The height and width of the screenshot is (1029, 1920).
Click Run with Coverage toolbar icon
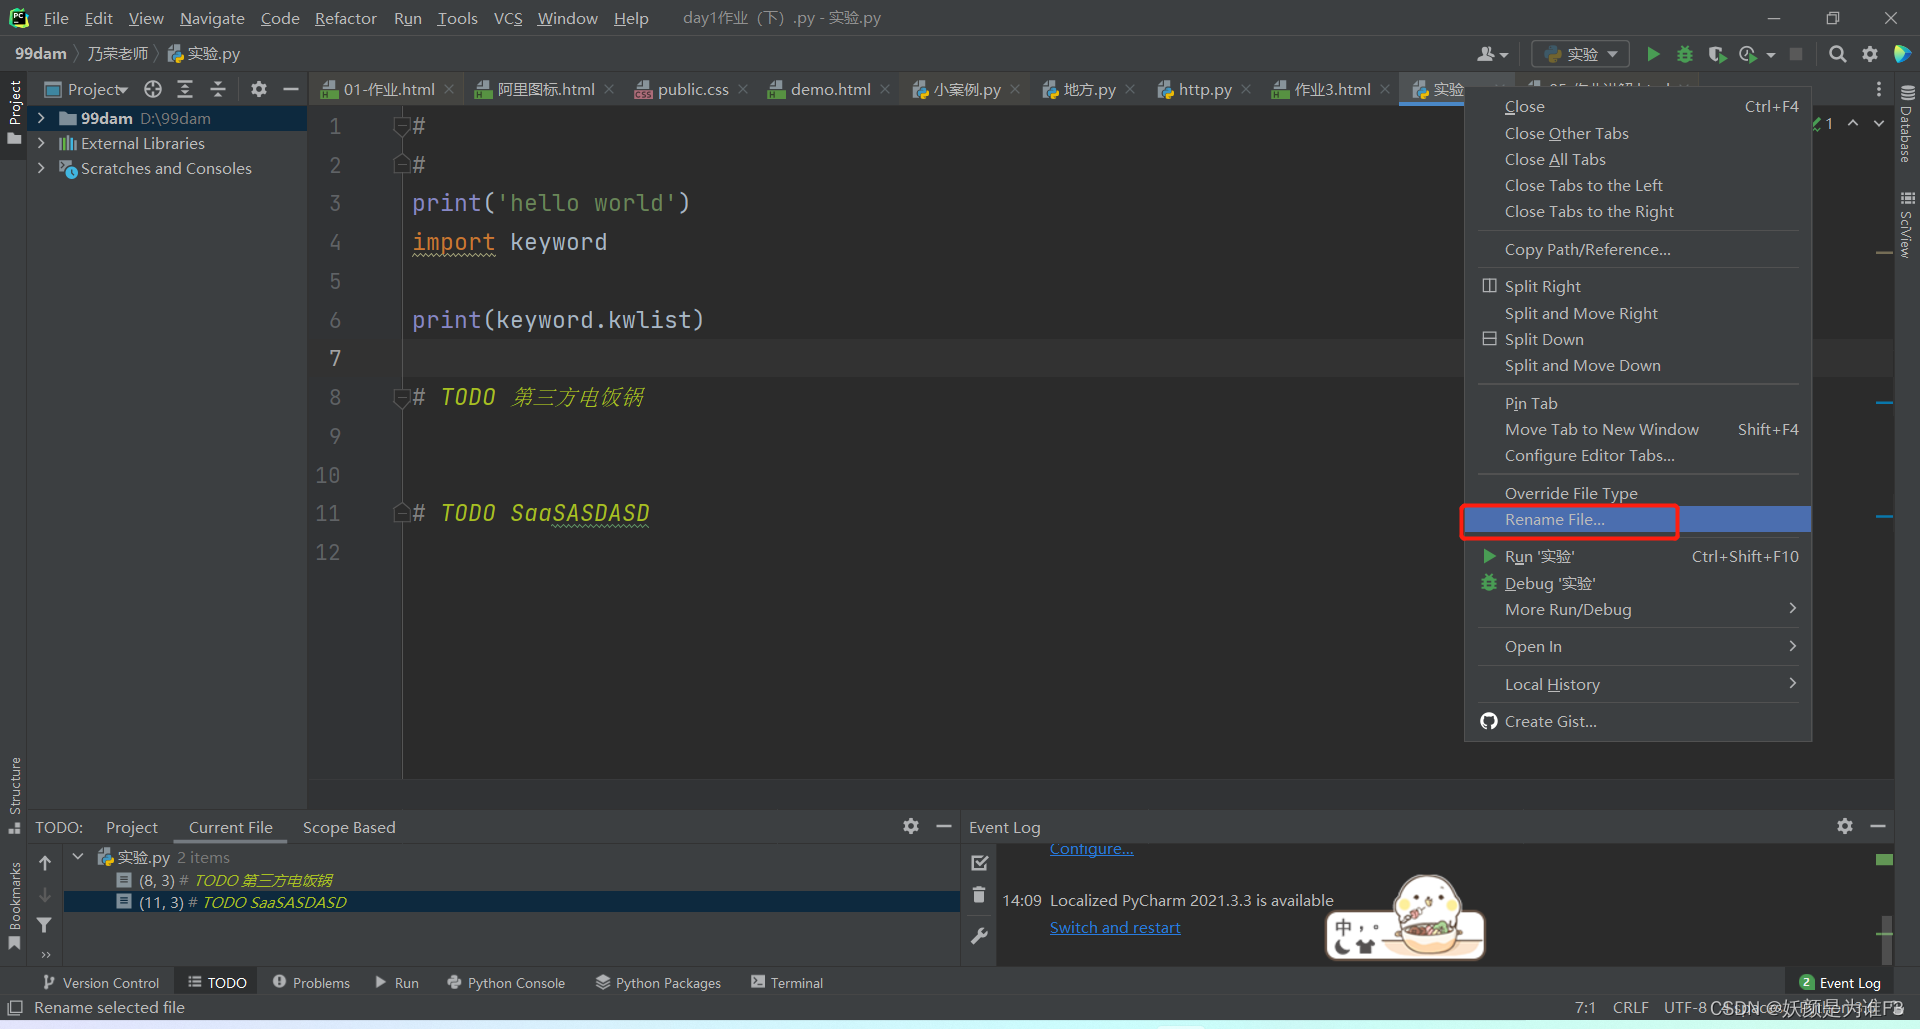coord(1717,54)
